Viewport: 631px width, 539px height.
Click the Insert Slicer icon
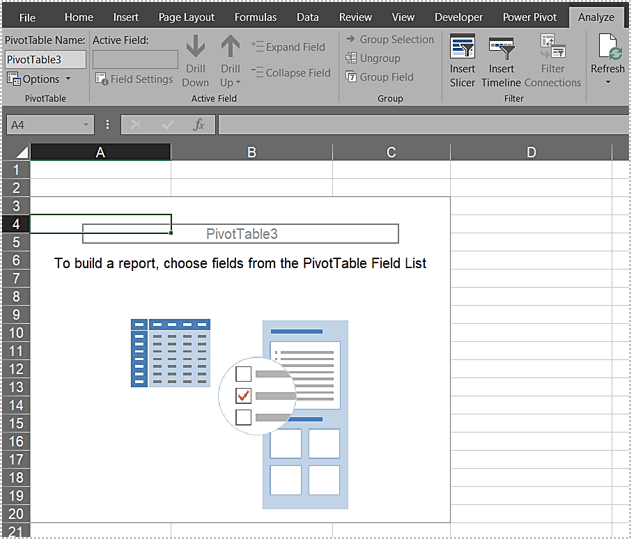pyautogui.click(x=462, y=47)
